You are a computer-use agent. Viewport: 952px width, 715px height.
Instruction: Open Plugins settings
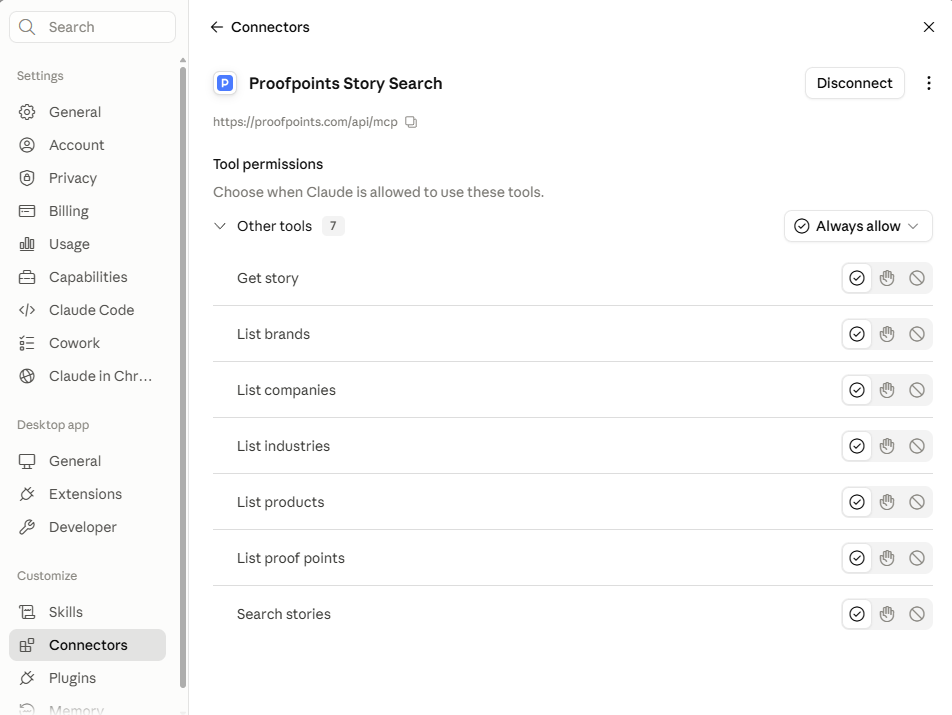87,678
